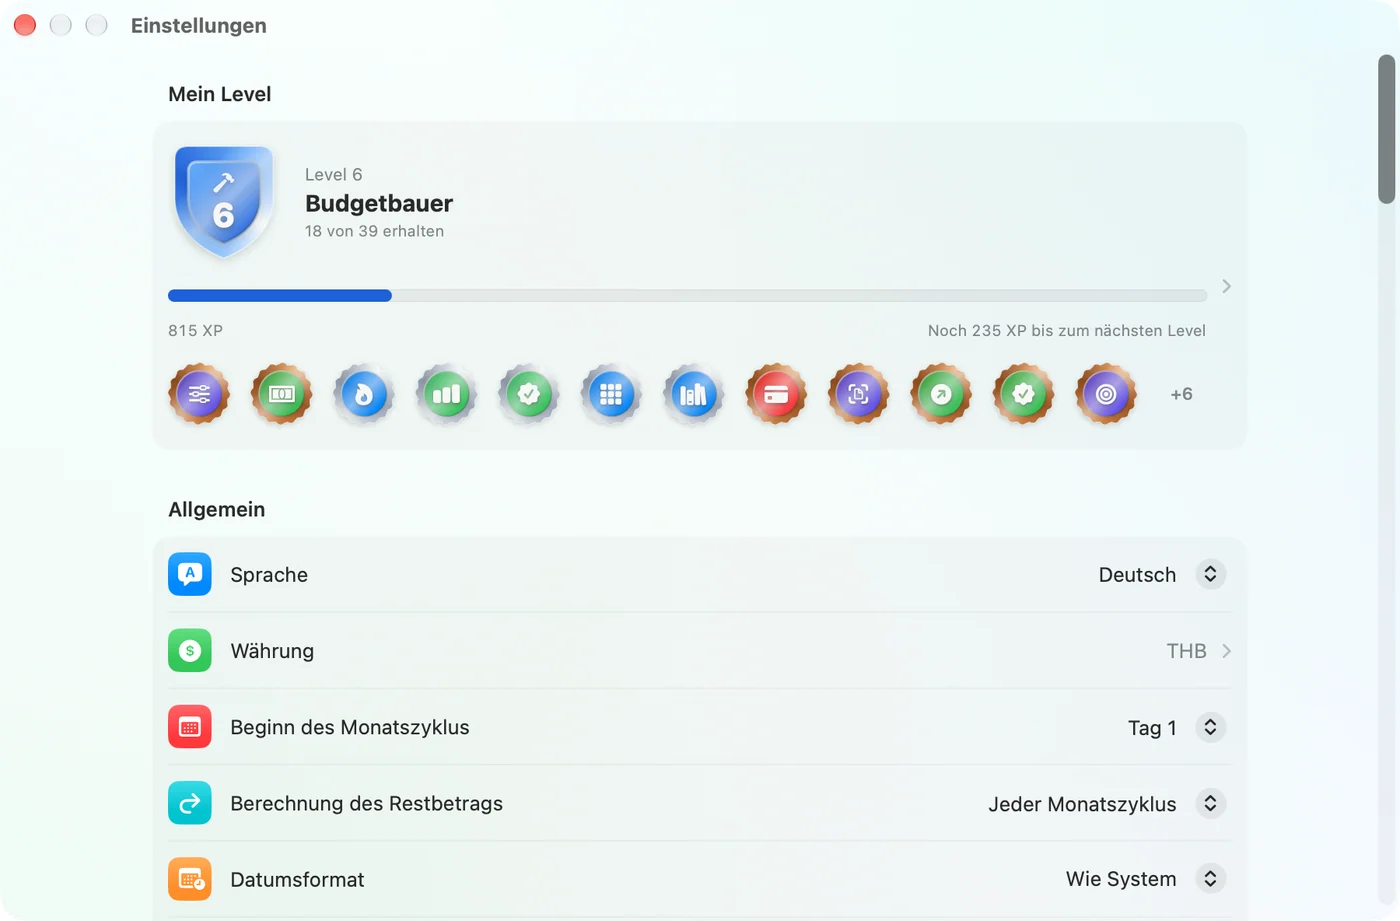Click the '18 von 39 erhalten' text
Viewport: 1400px width, 921px height.
click(x=374, y=231)
